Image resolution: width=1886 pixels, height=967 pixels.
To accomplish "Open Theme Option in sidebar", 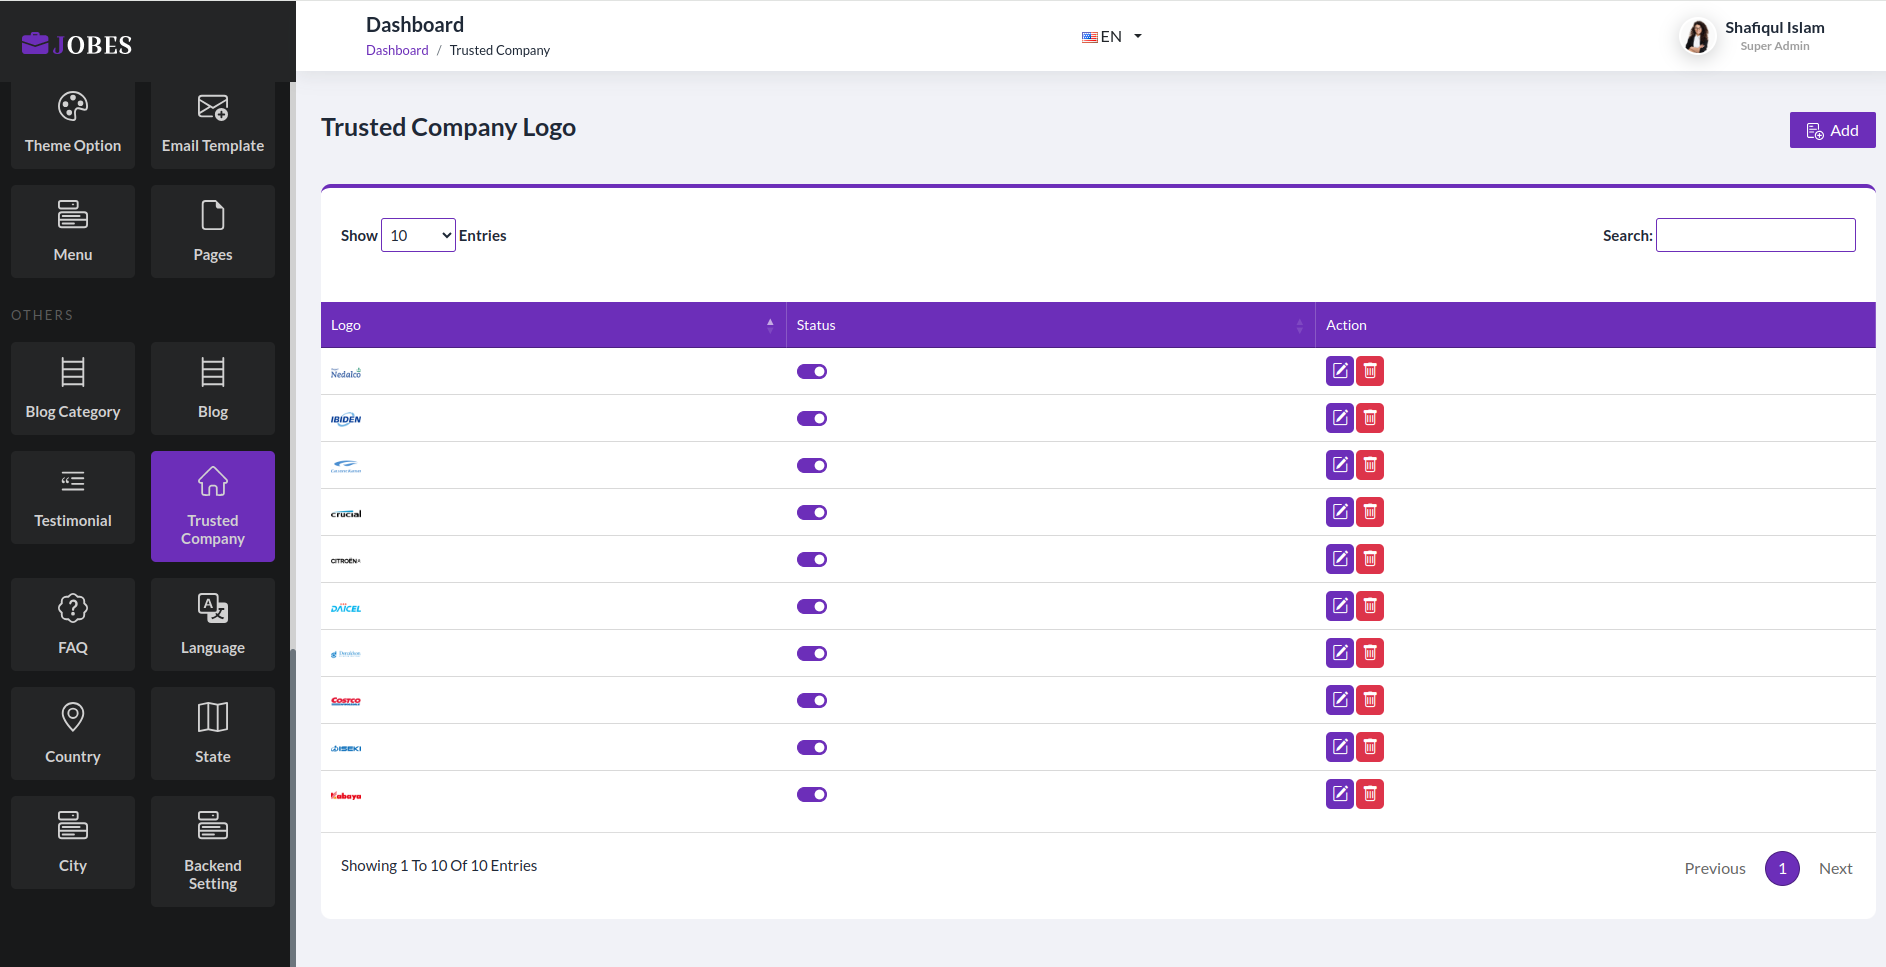I will tap(73, 124).
